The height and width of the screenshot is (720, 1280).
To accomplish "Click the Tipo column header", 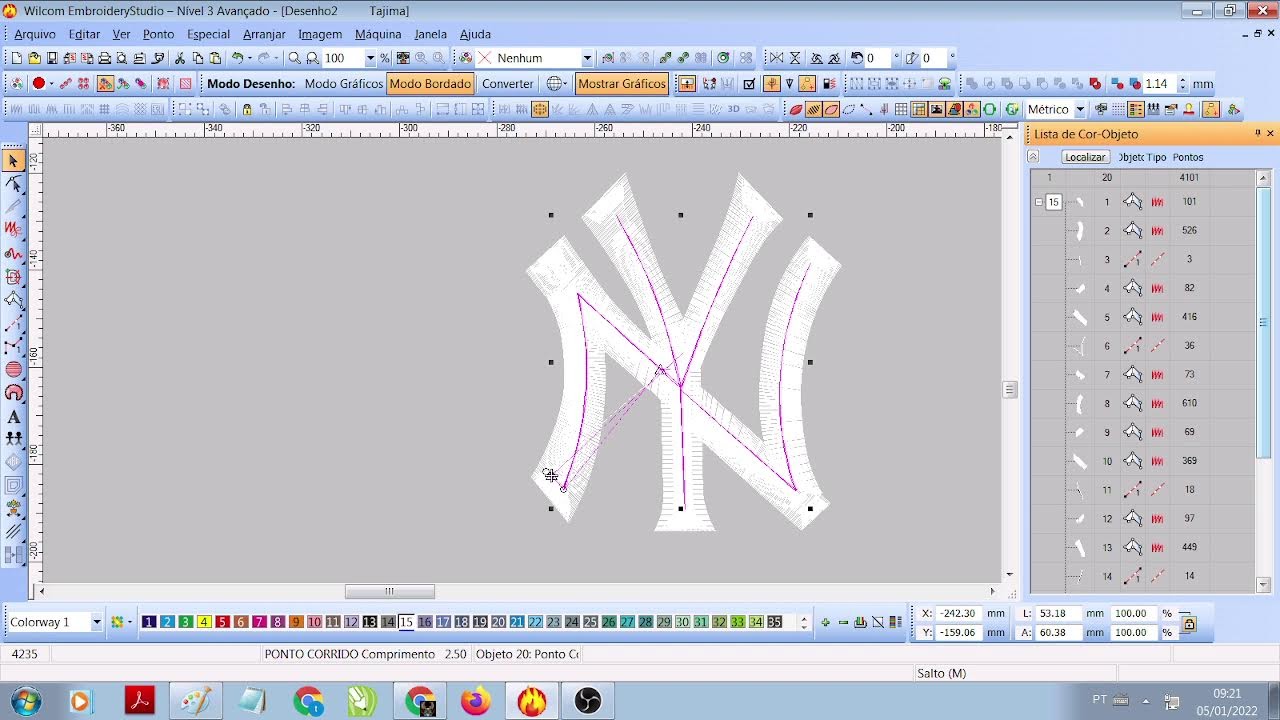I will click(1156, 157).
